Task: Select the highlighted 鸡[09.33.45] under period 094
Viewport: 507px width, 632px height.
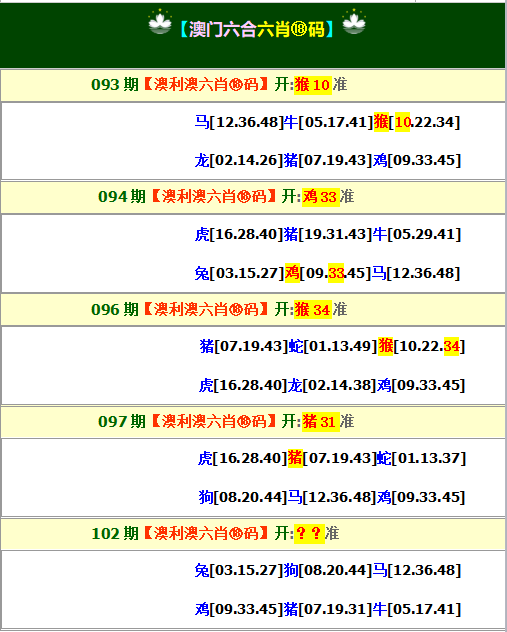Action: click(x=328, y=273)
